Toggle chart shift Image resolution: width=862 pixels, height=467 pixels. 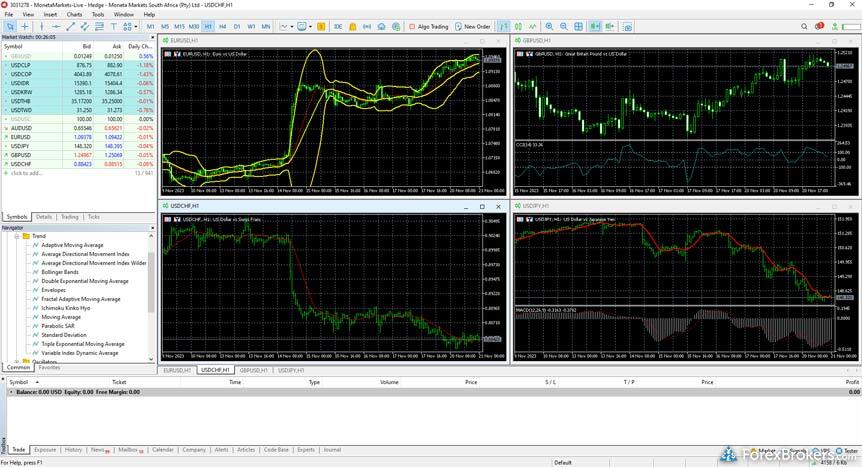tap(610, 26)
